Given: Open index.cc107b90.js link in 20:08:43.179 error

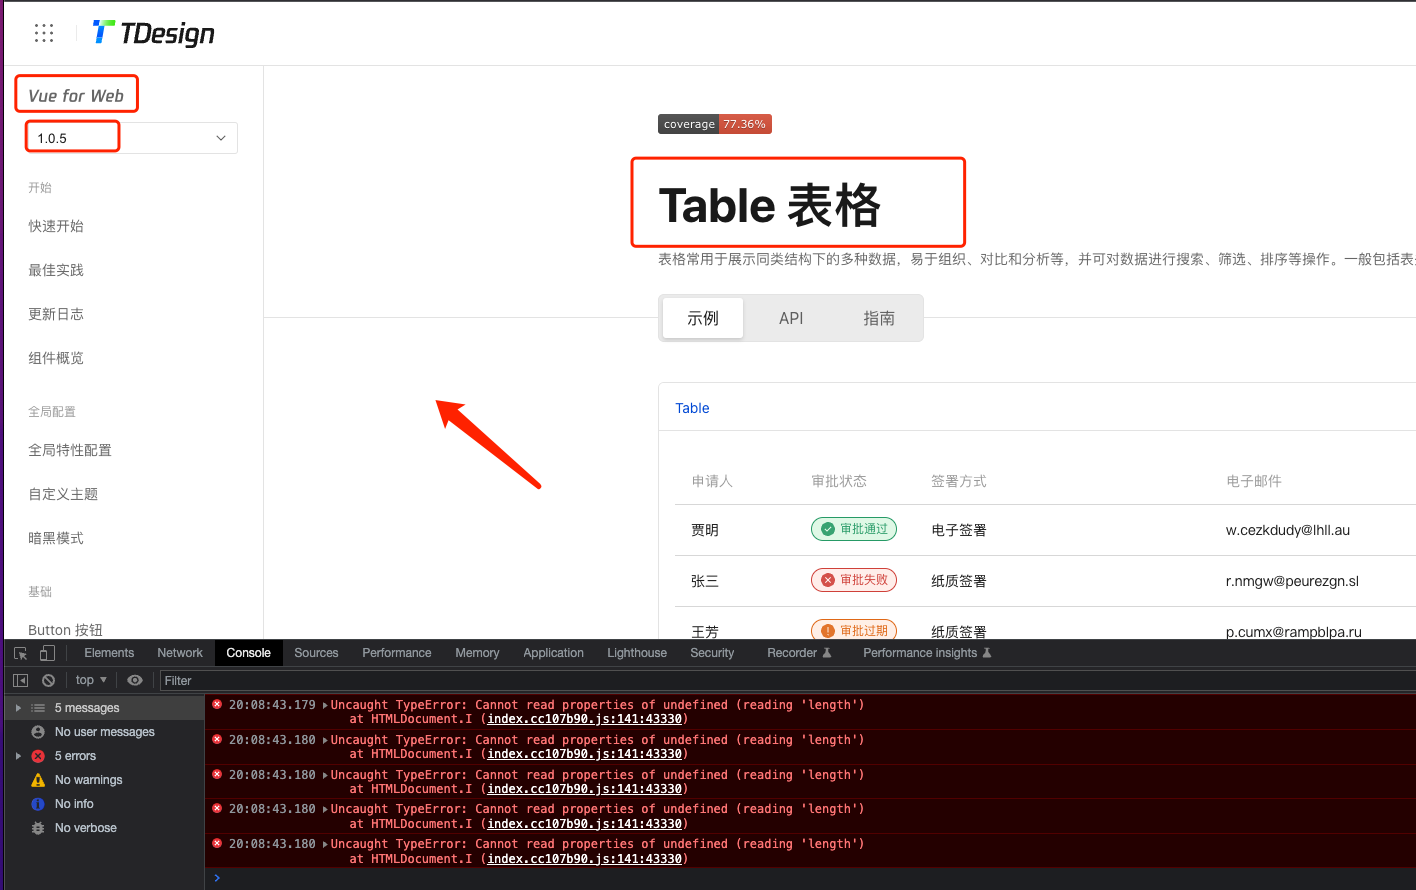Looking at the screenshot, I should (x=584, y=719).
